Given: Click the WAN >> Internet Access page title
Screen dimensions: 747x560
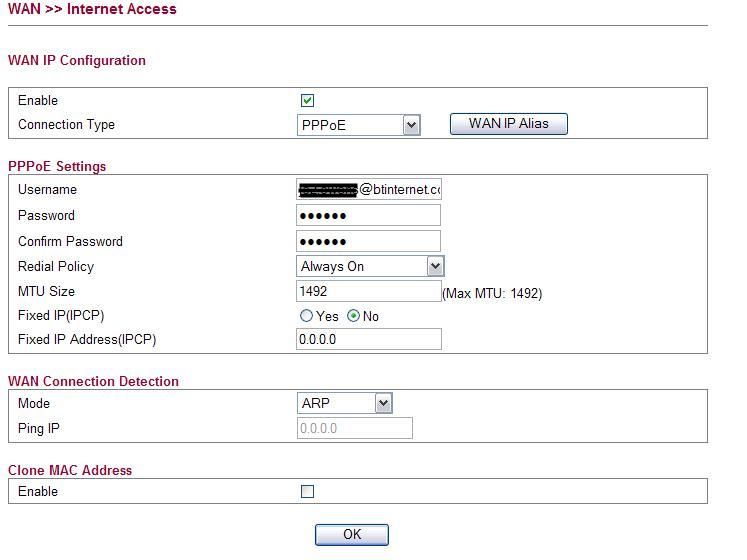Looking at the screenshot, I should (92, 9).
